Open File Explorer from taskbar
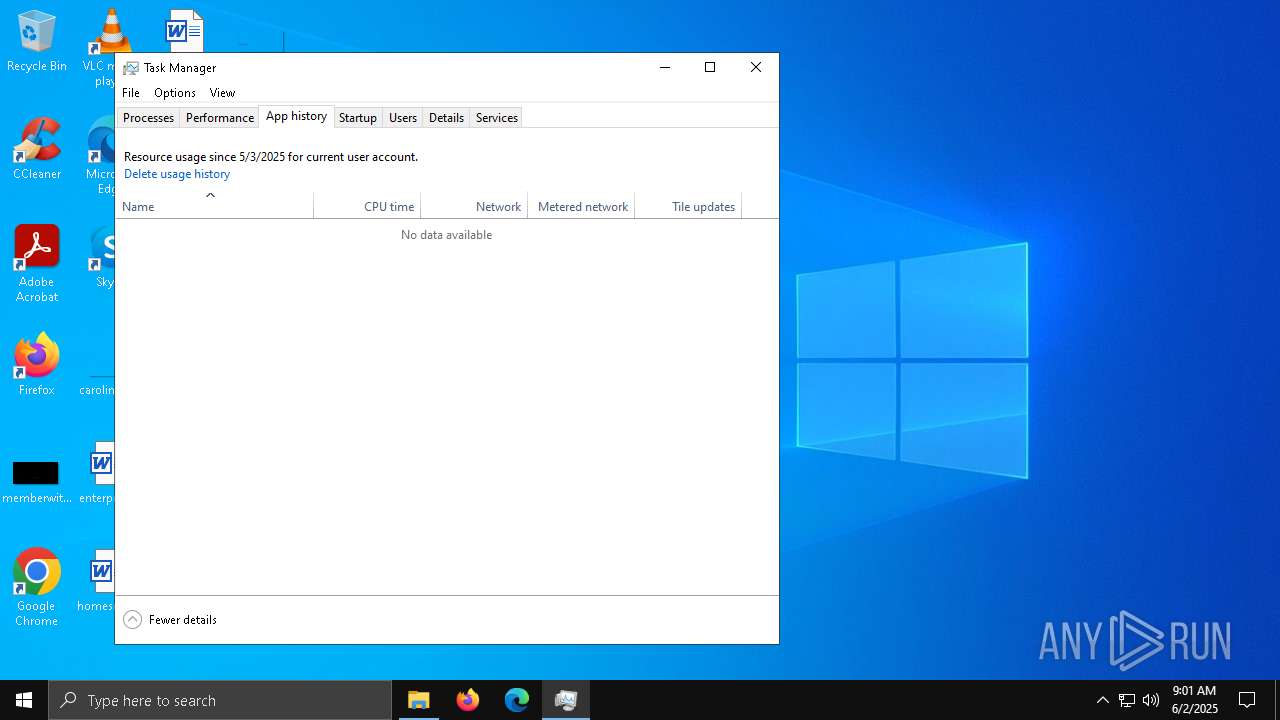 (419, 700)
